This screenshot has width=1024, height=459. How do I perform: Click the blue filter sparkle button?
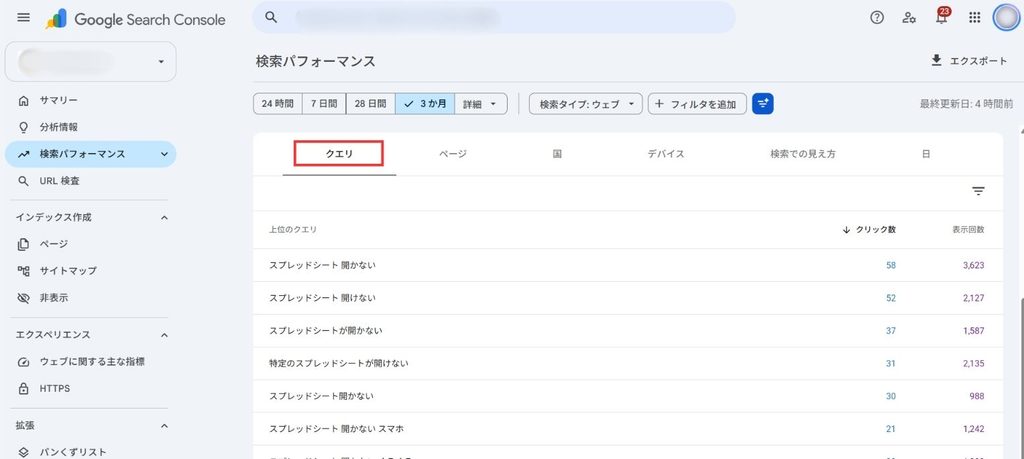(763, 103)
